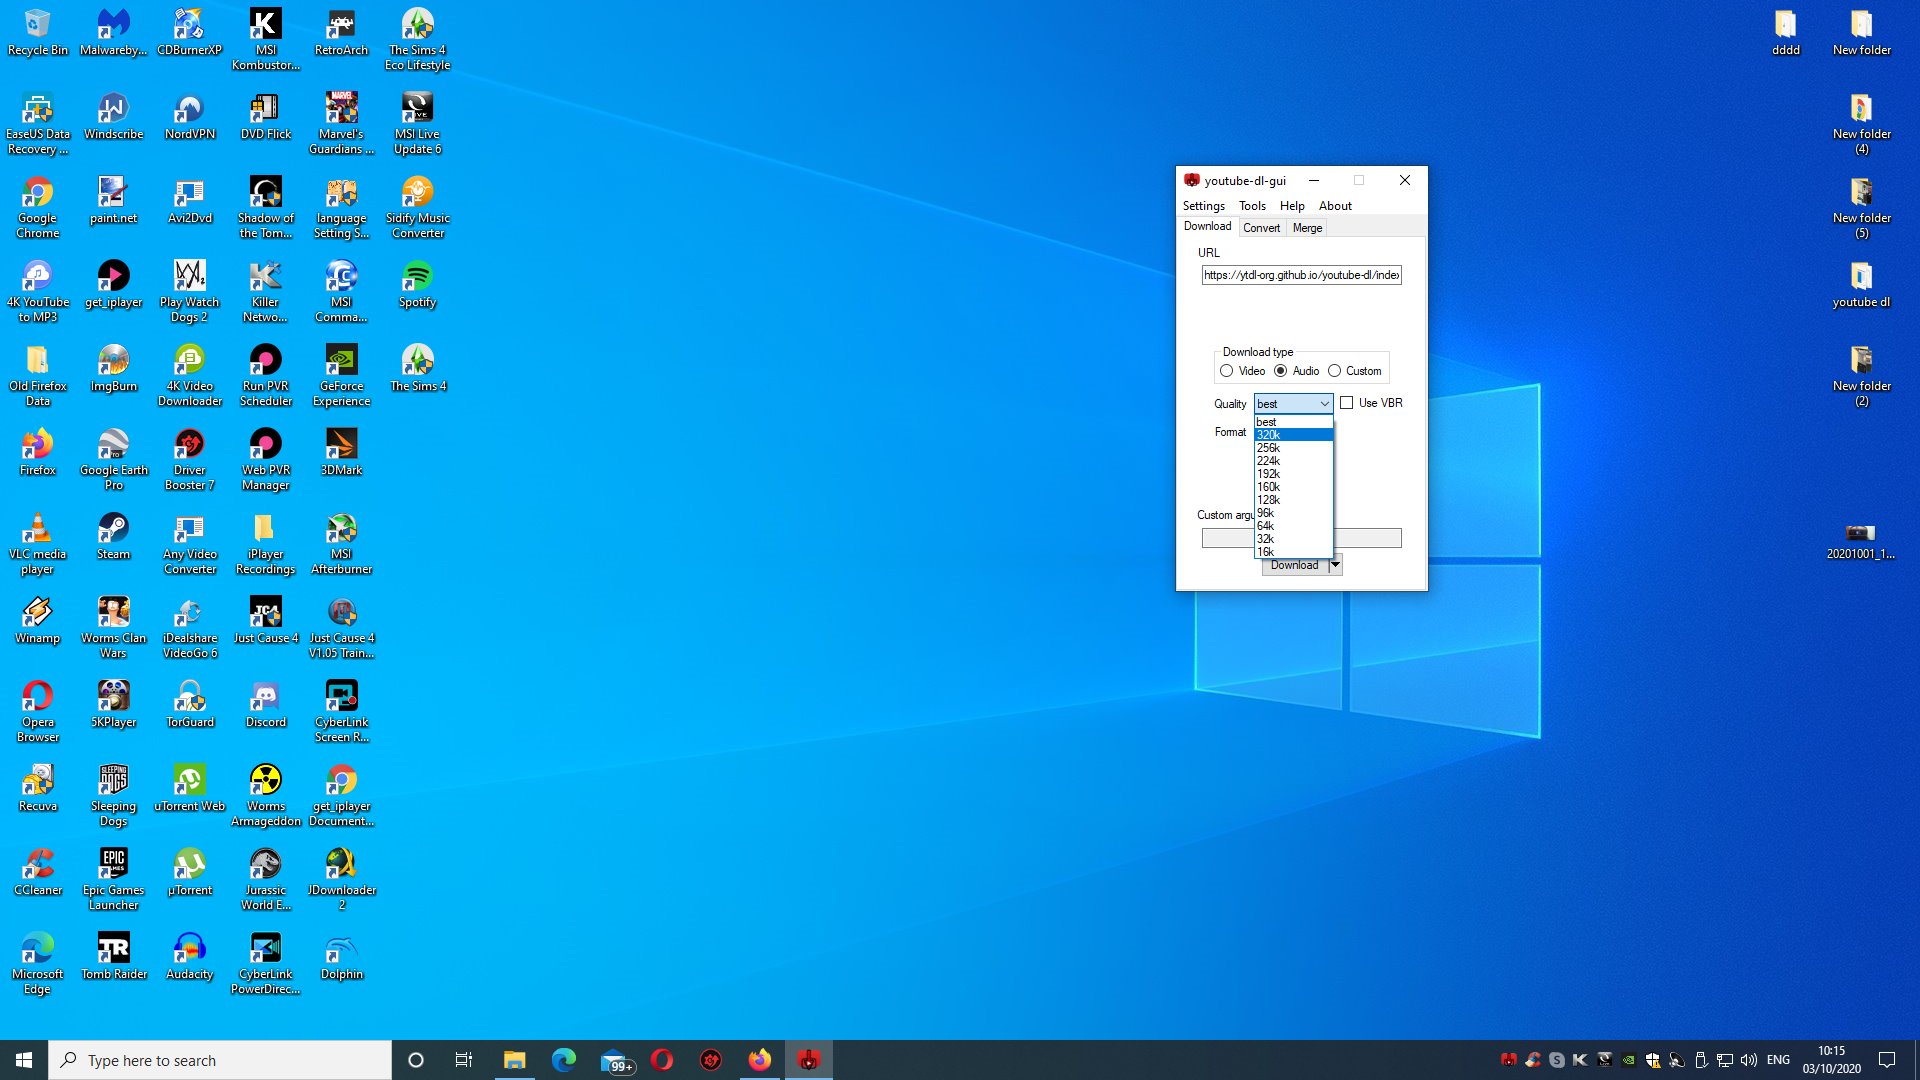This screenshot has width=1920, height=1080.
Task: Launch 4K Video Downloader shortcut
Action: click(x=190, y=376)
